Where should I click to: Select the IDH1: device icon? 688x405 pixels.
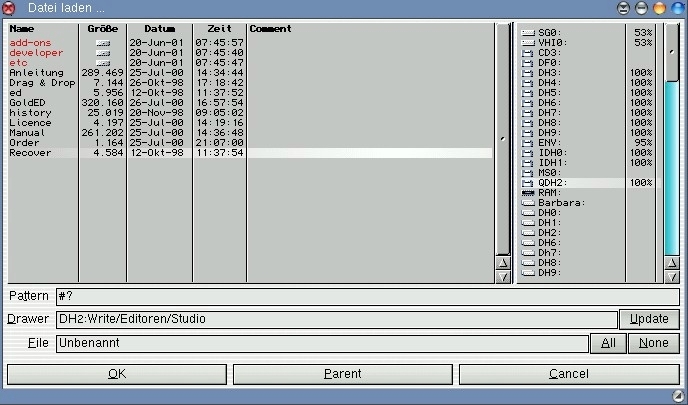click(528, 163)
